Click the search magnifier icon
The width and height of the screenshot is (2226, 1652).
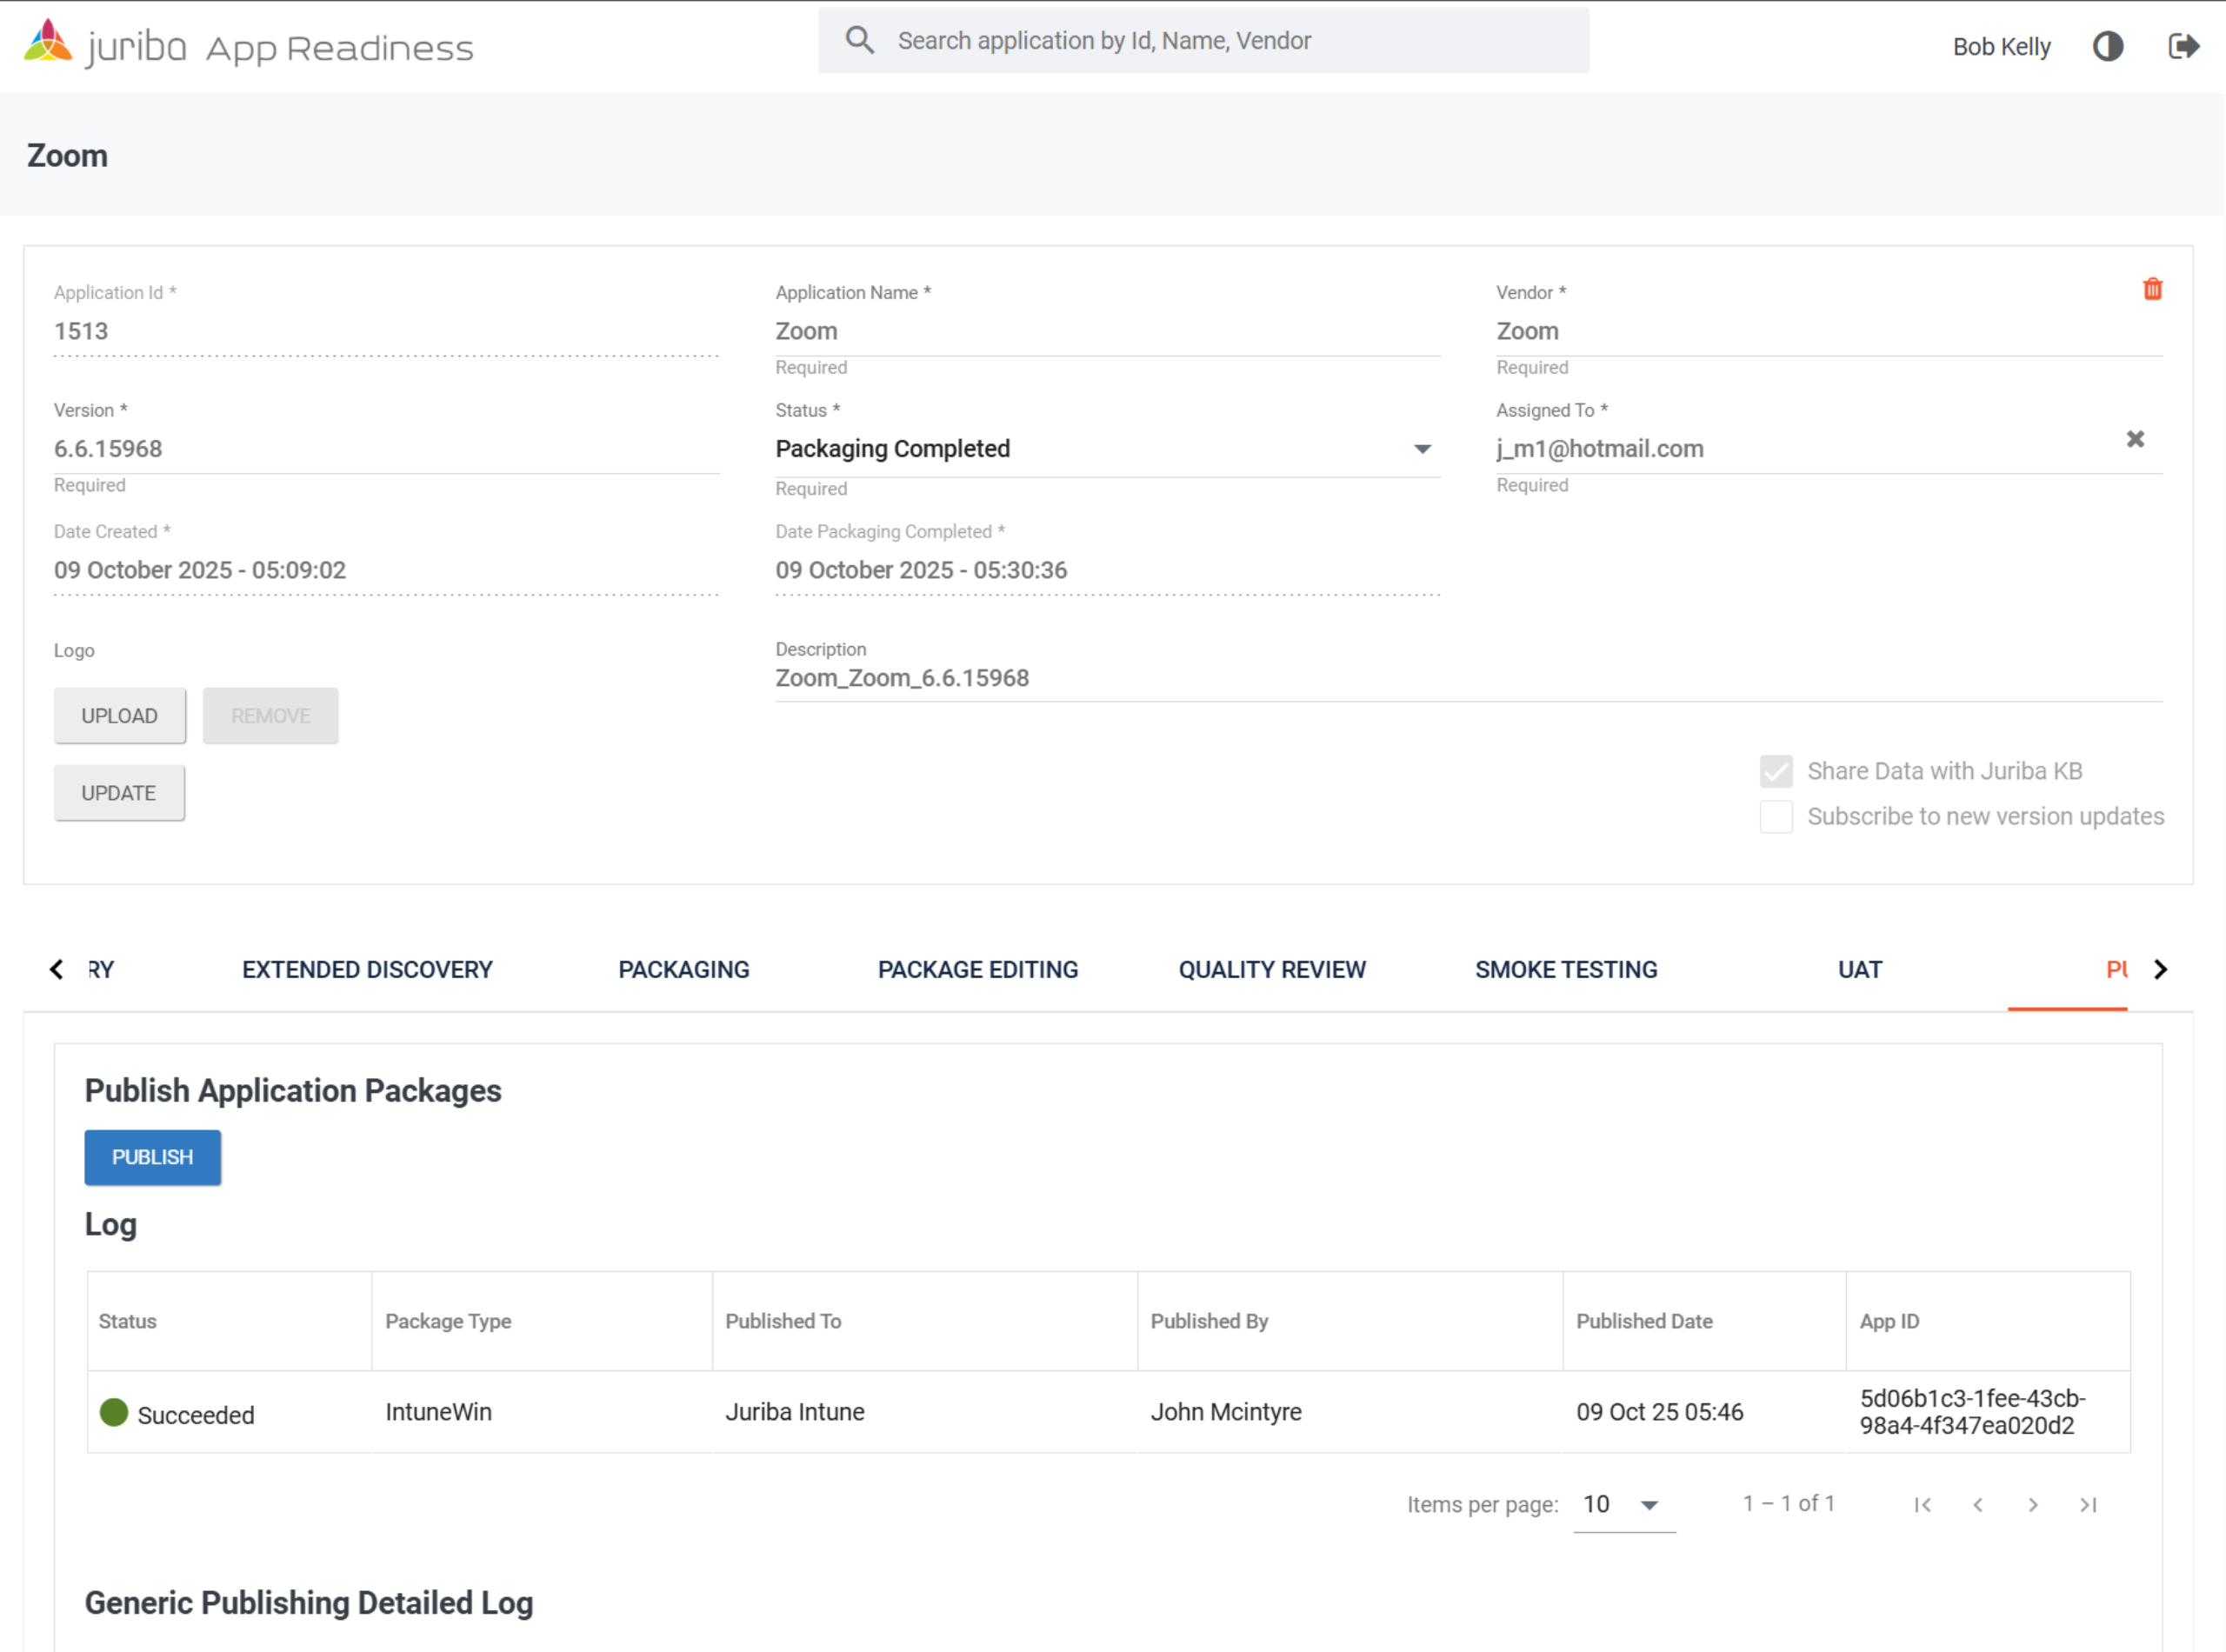pyautogui.click(x=859, y=40)
